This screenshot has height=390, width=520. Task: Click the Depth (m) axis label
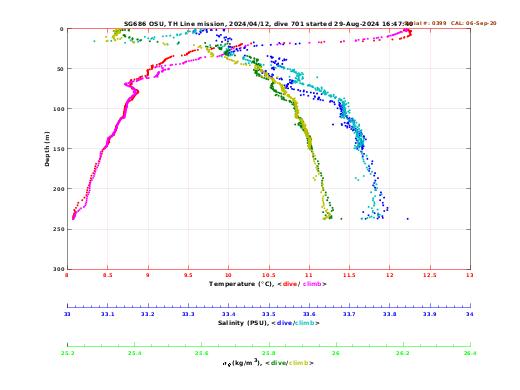point(47,149)
